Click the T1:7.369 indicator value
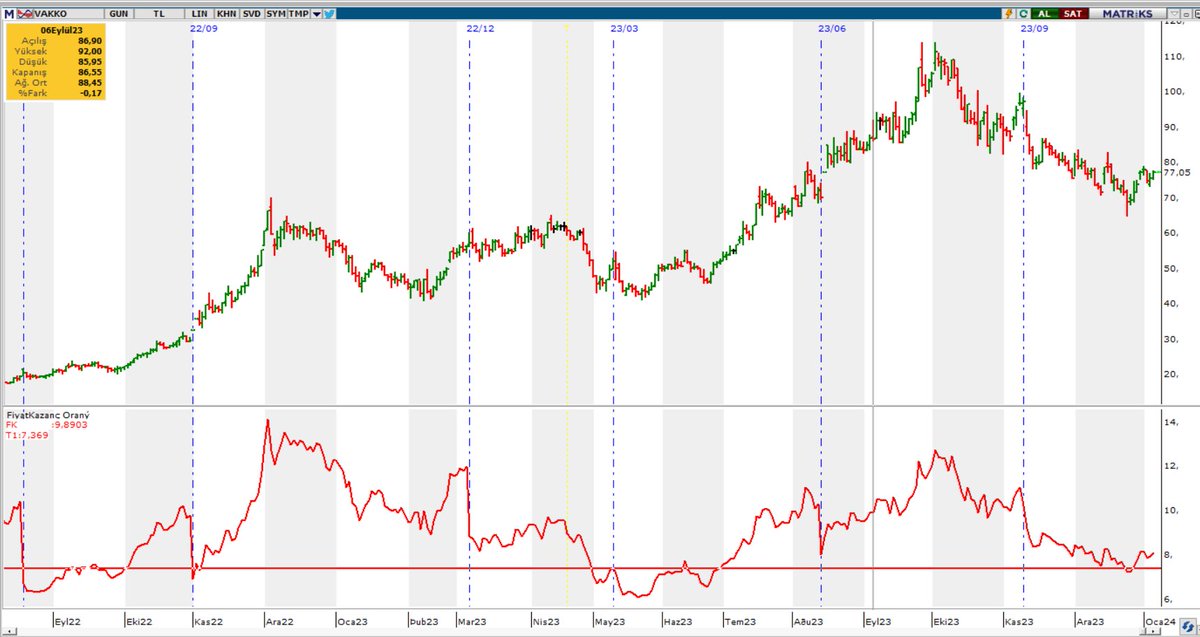1200x637 pixels. point(27,435)
